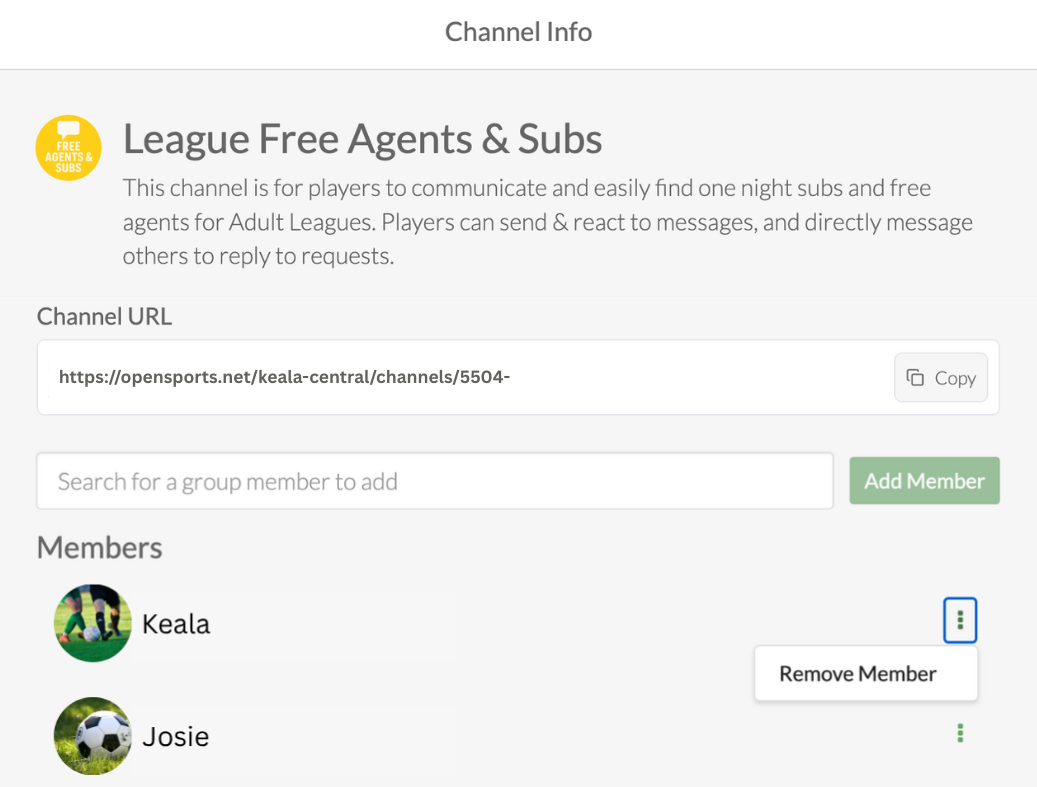Click the Members section heading
The width and height of the screenshot is (1037, 787).
[100, 548]
